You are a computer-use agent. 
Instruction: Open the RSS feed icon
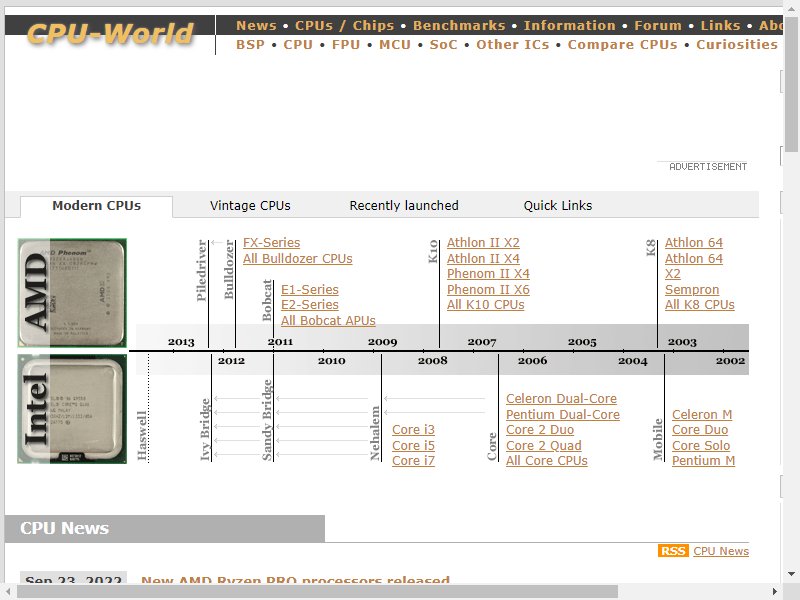click(x=673, y=551)
